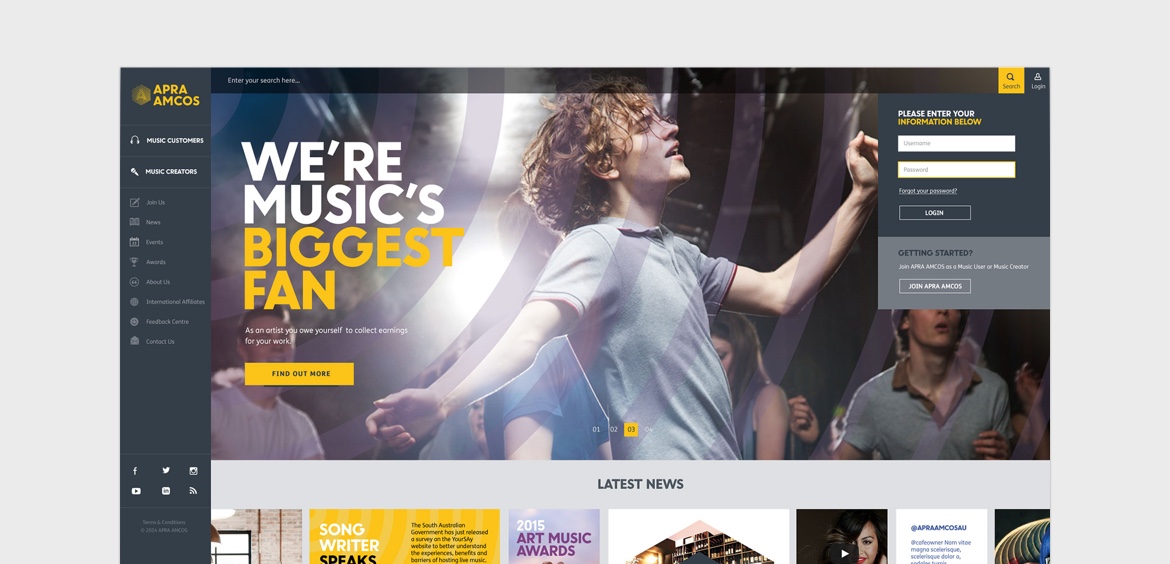
Task: Go to slide 01 of carousel
Action: pyautogui.click(x=596, y=430)
